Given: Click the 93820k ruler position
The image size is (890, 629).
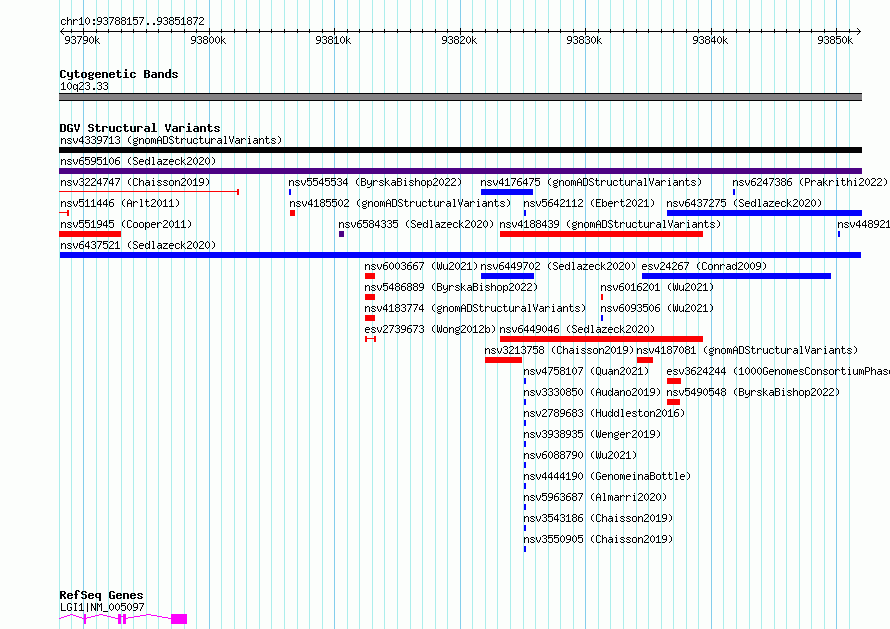Looking at the screenshot, I should click(x=459, y=40).
